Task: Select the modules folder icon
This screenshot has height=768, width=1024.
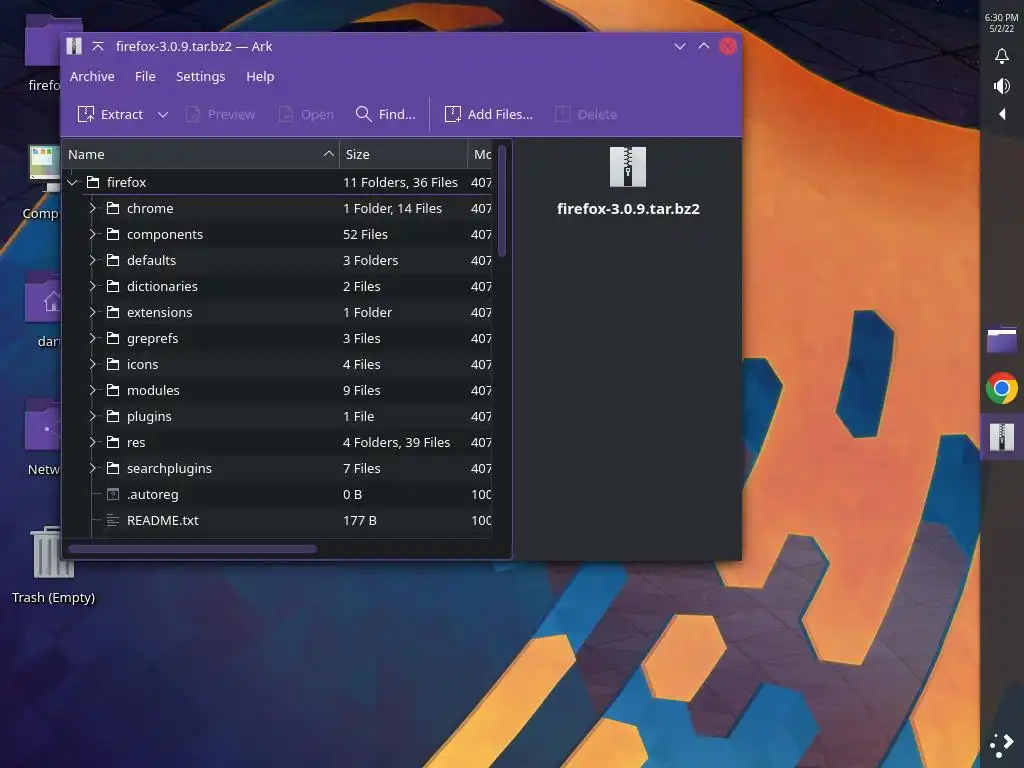Action: (x=113, y=390)
